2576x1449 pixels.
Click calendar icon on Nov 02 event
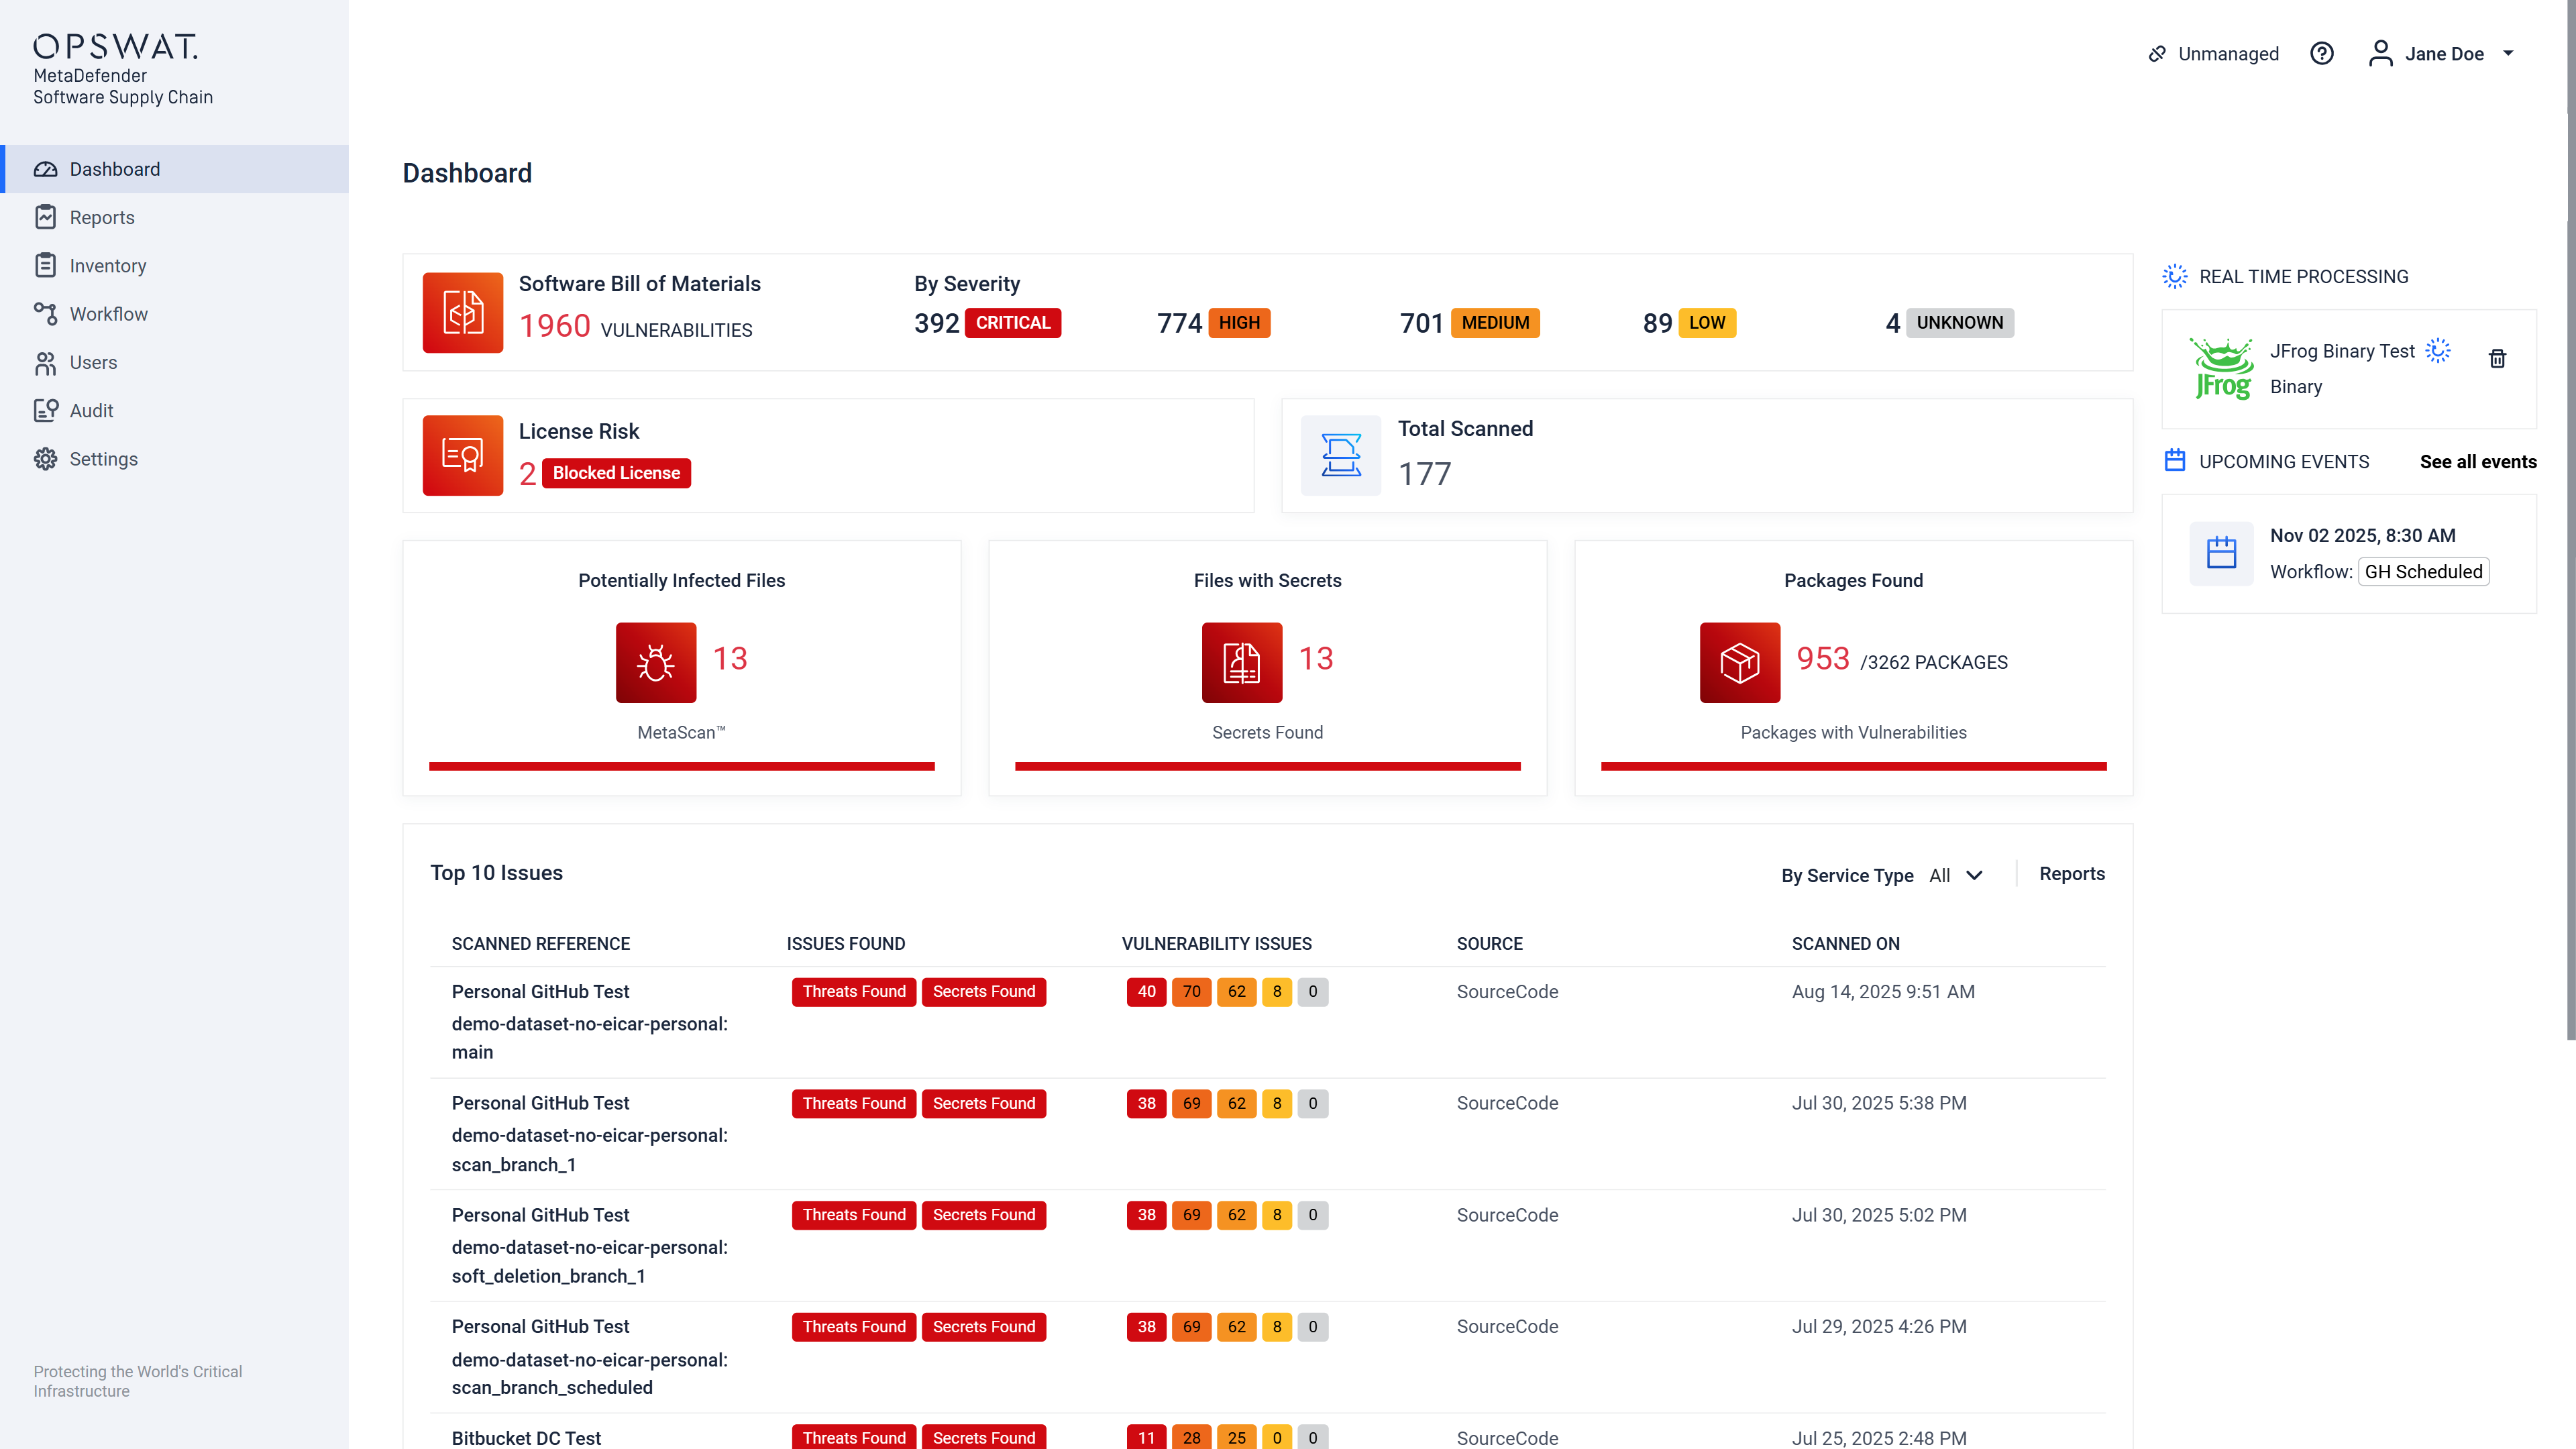pos(2221,553)
